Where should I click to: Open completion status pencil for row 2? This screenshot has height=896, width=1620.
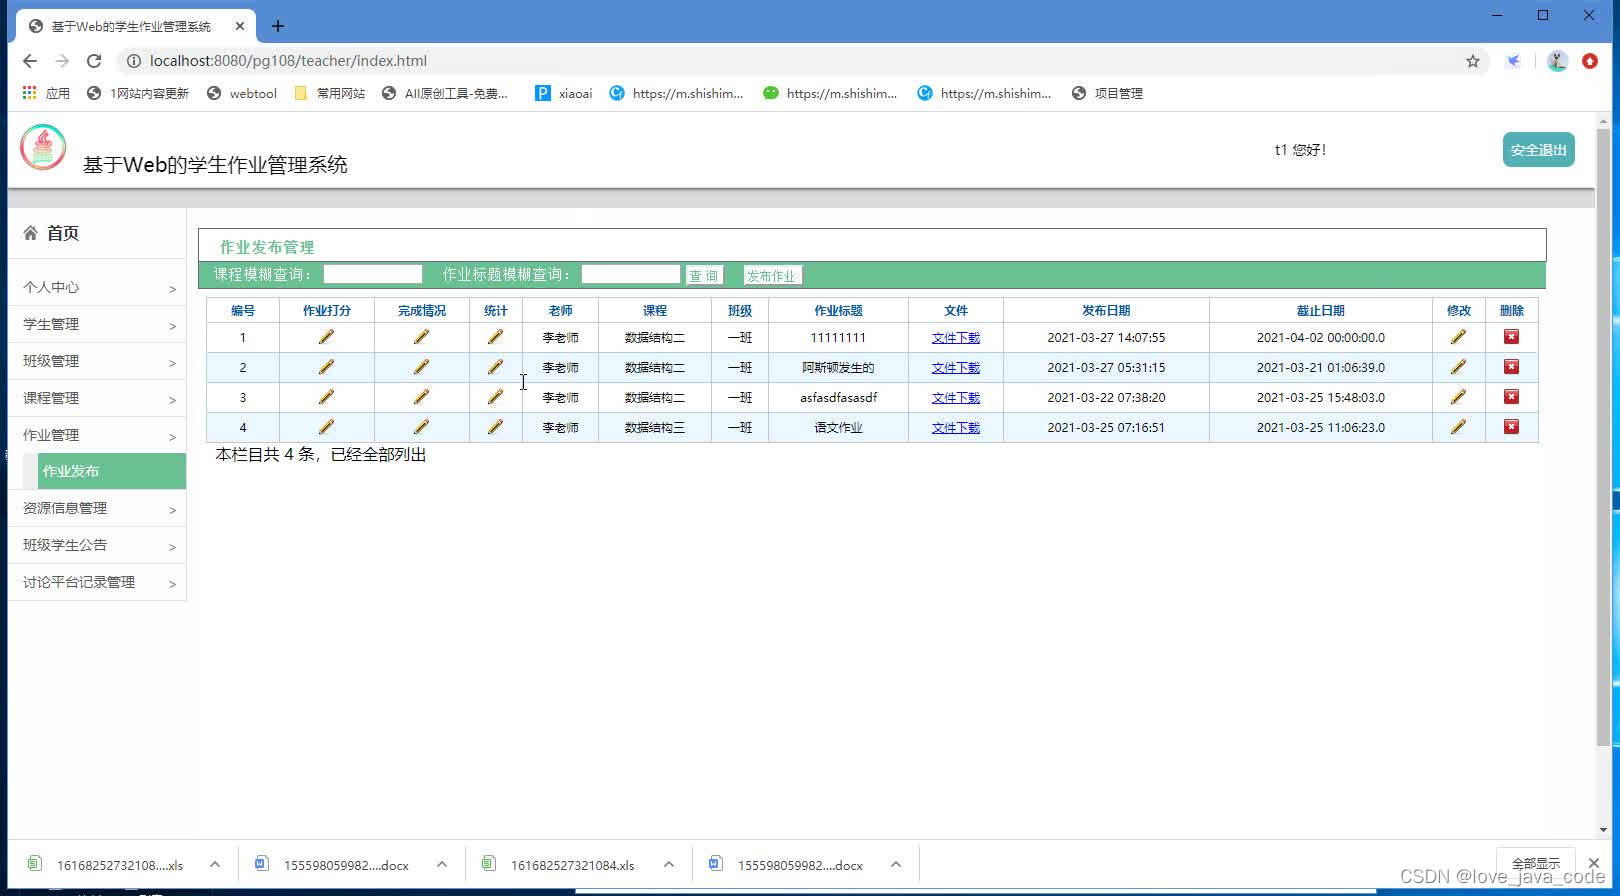[x=421, y=367]
